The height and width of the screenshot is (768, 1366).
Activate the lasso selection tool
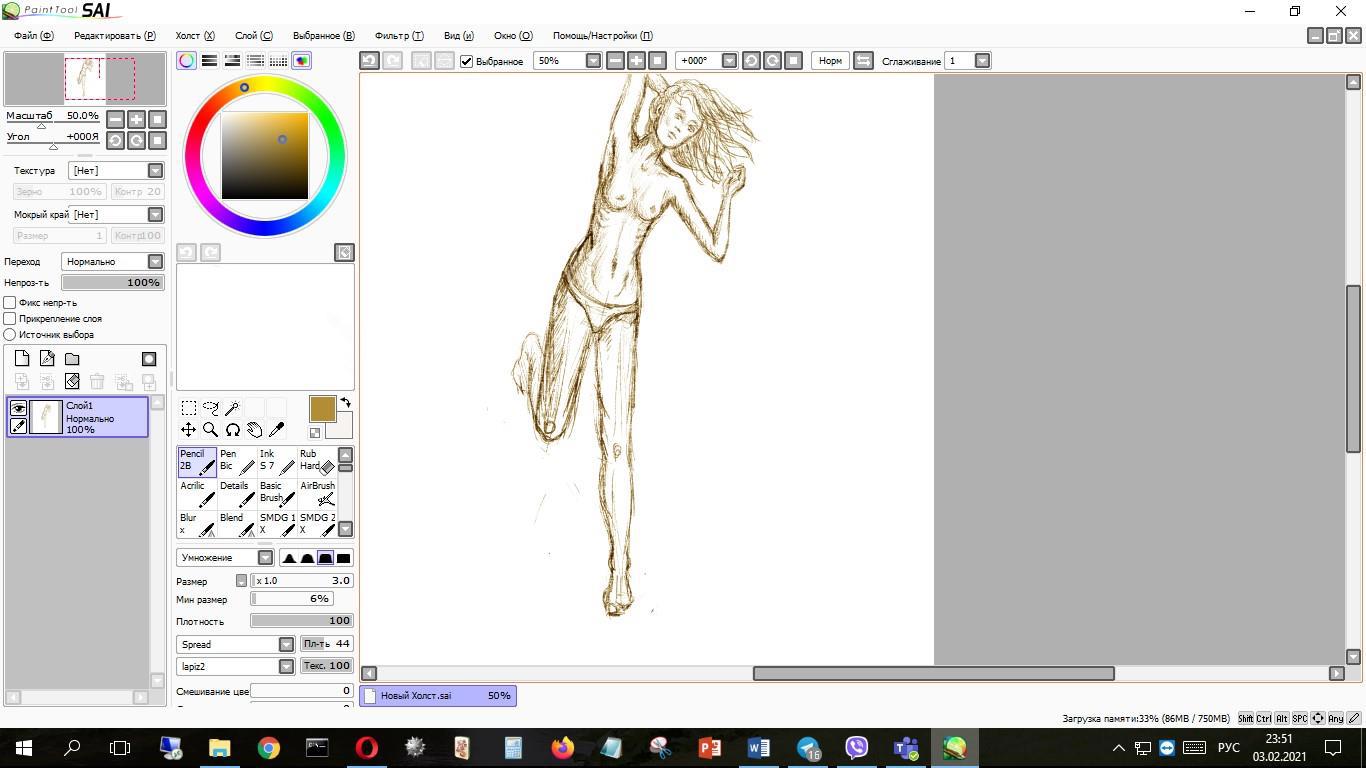tap(210, 408)
